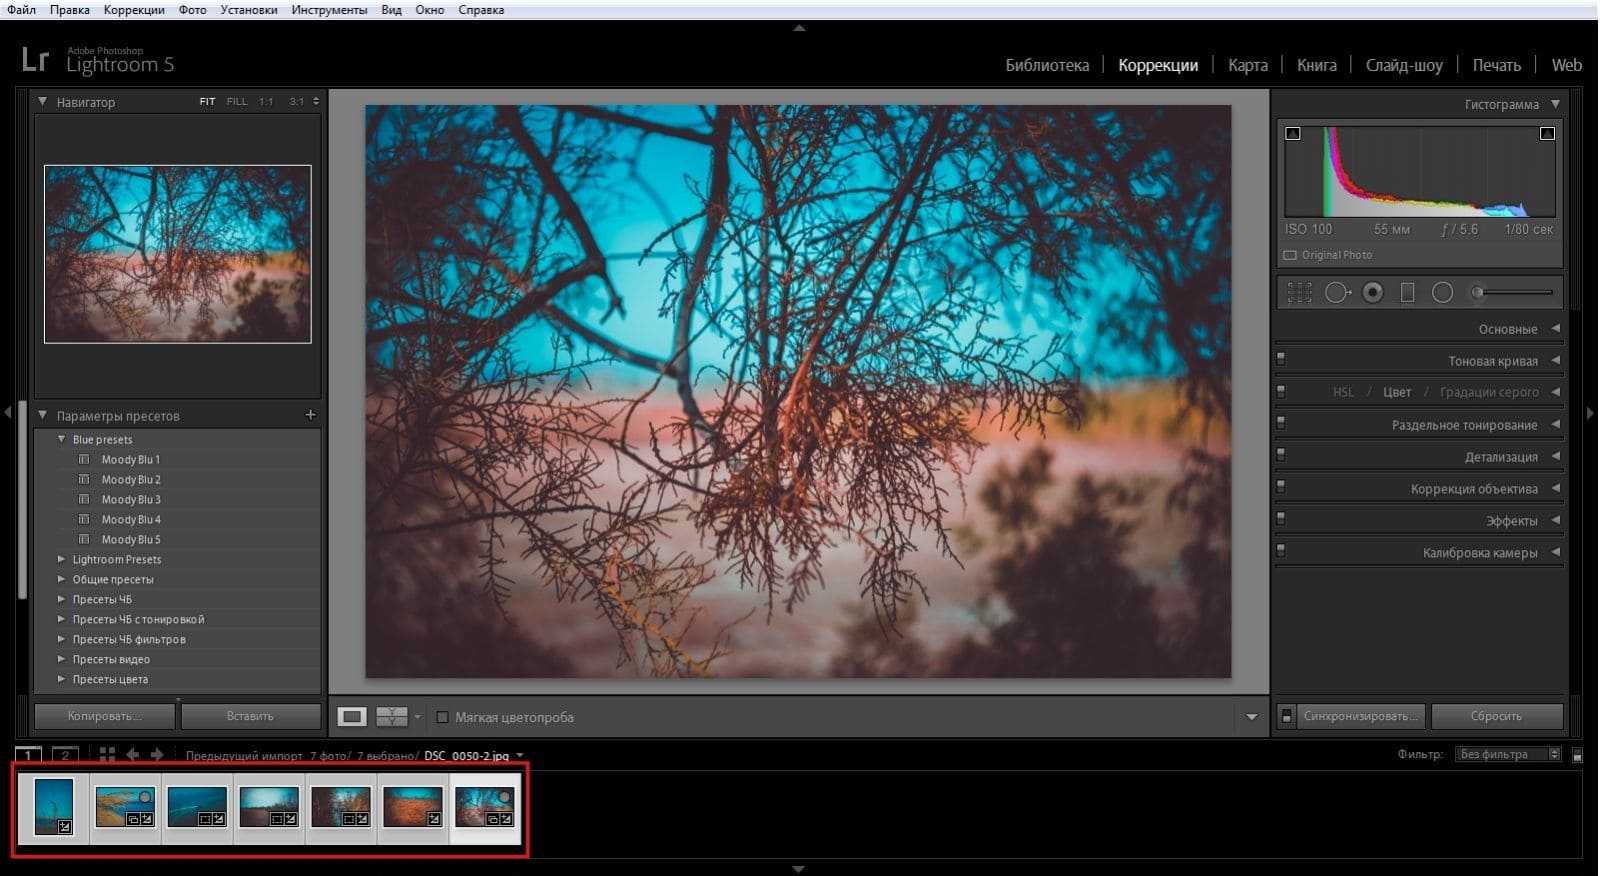The height and width of the screenshot is (876, 1600).
Task: Open the Фото menu
Action: click(192, 10)
